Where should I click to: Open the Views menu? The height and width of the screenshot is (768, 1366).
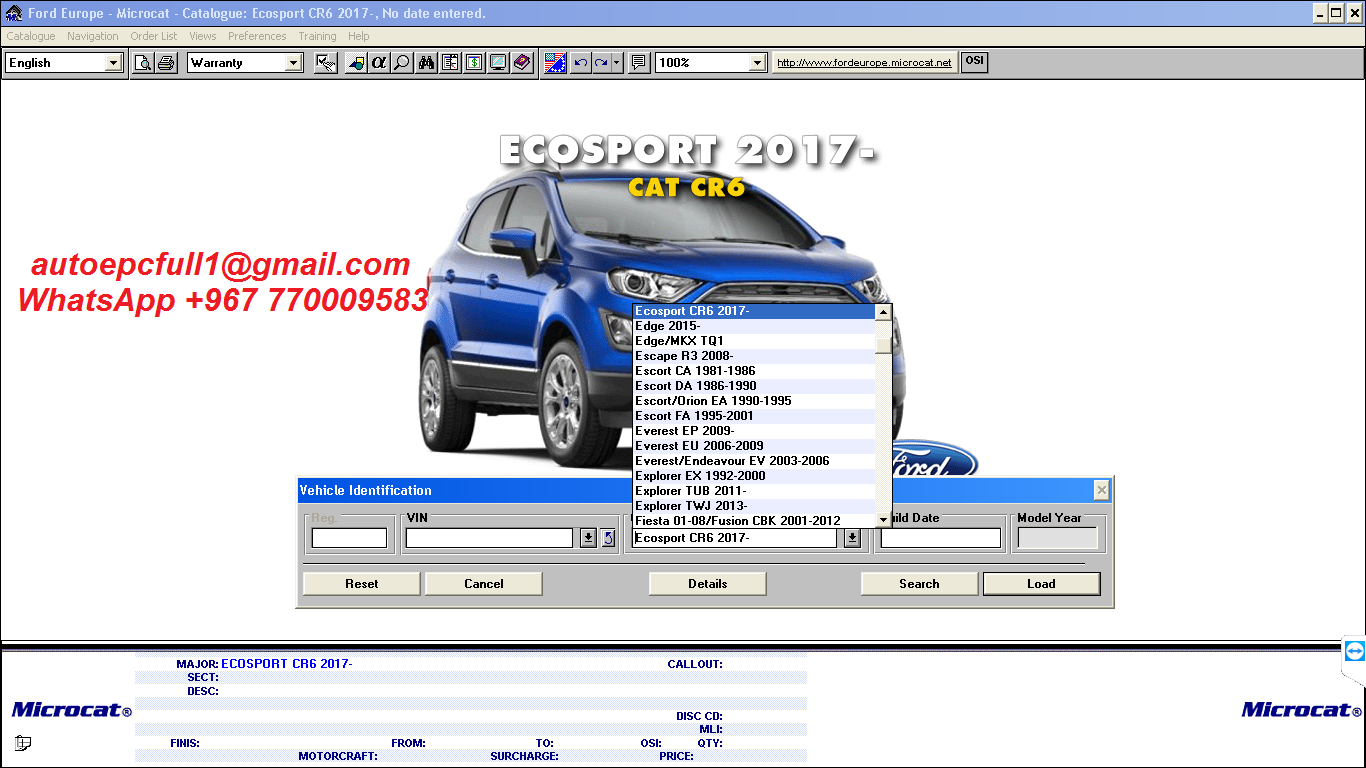click(203, 36)
